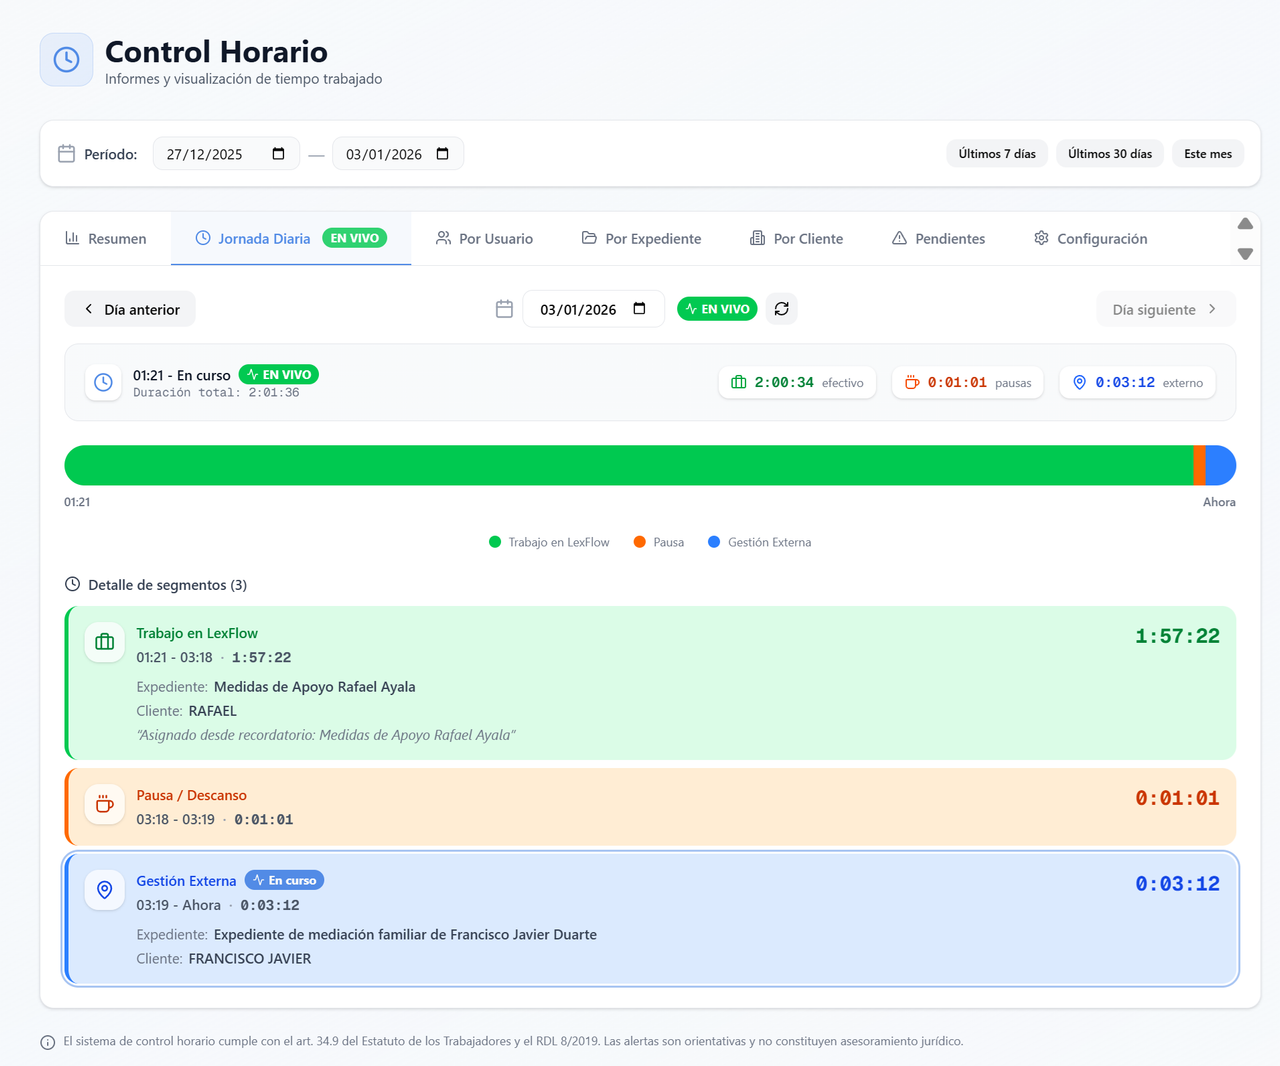1280x1066 pixels.
Task: Click the start date field 27/12/2025
Action: [x=226, y=154]
